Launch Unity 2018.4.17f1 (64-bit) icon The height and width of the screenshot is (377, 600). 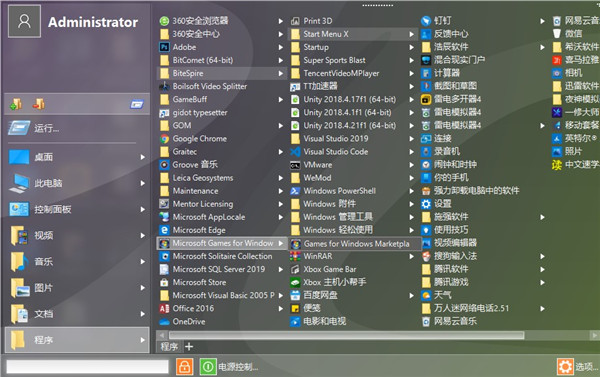coord(295,100)
